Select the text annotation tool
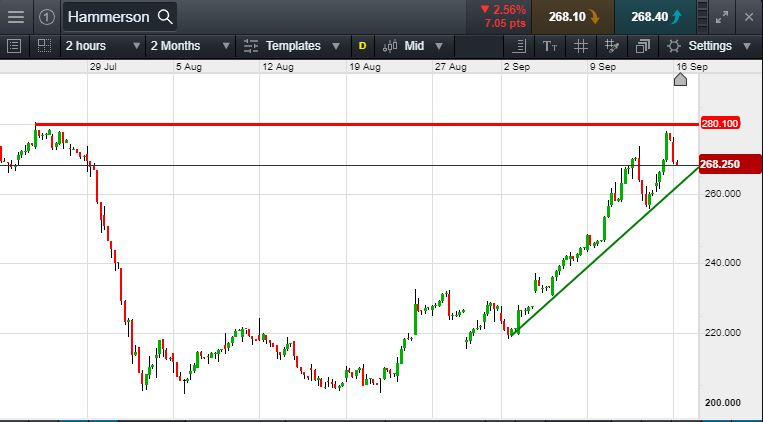 pyautogui.click(x=550, y=46)
